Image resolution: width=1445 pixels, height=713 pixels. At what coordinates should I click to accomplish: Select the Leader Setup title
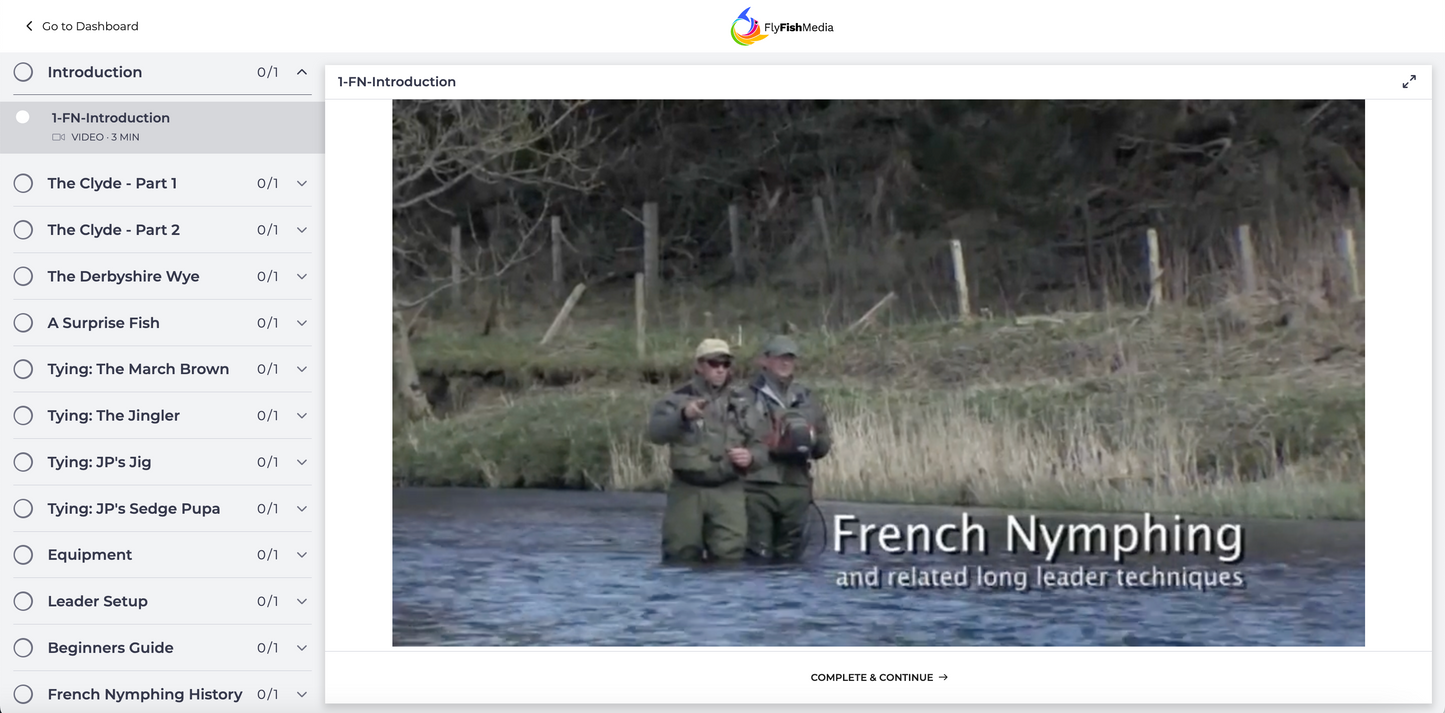pos(98,601)
